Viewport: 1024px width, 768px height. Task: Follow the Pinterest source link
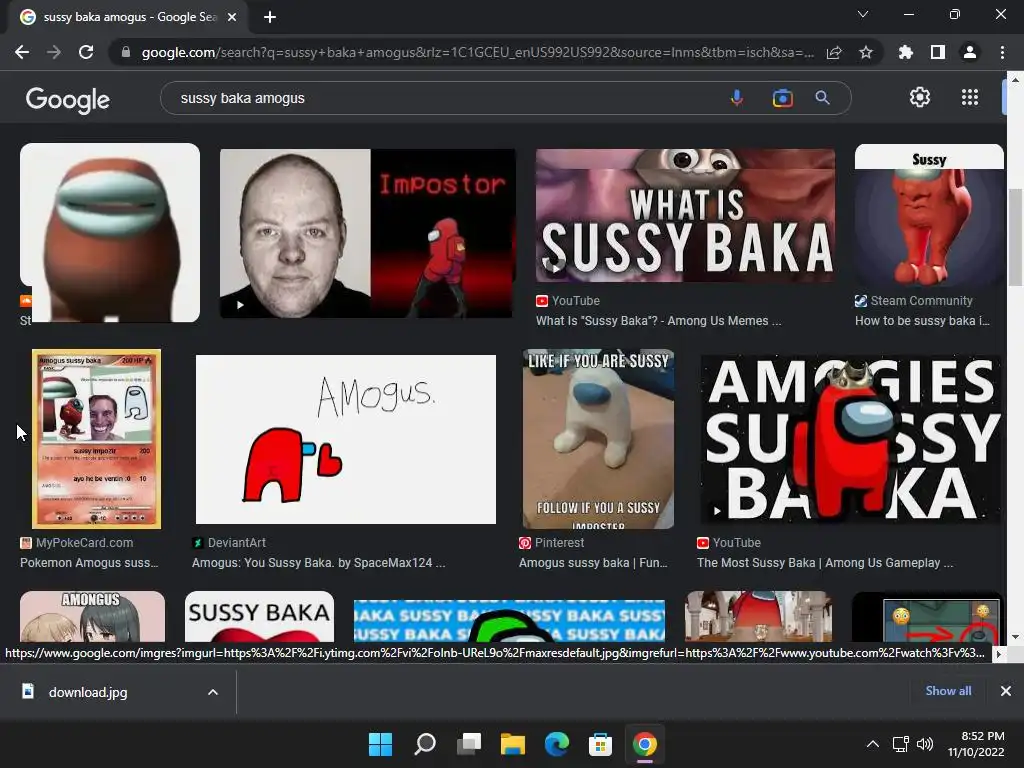[x=552, y=543]
